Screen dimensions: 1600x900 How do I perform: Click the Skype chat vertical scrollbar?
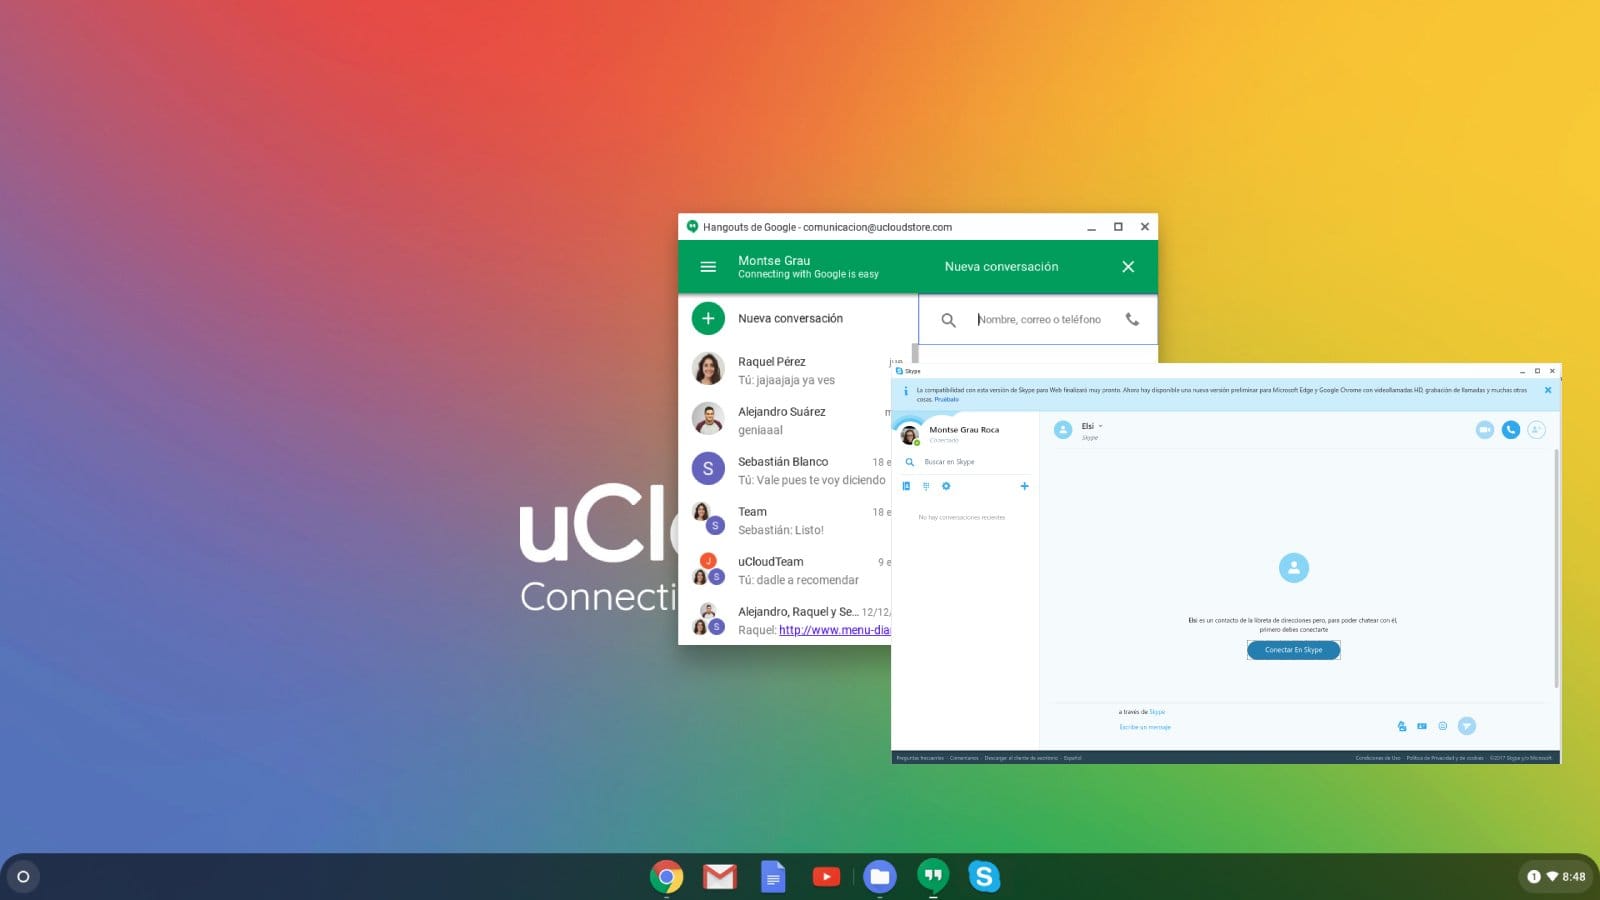pos(1556,568)
